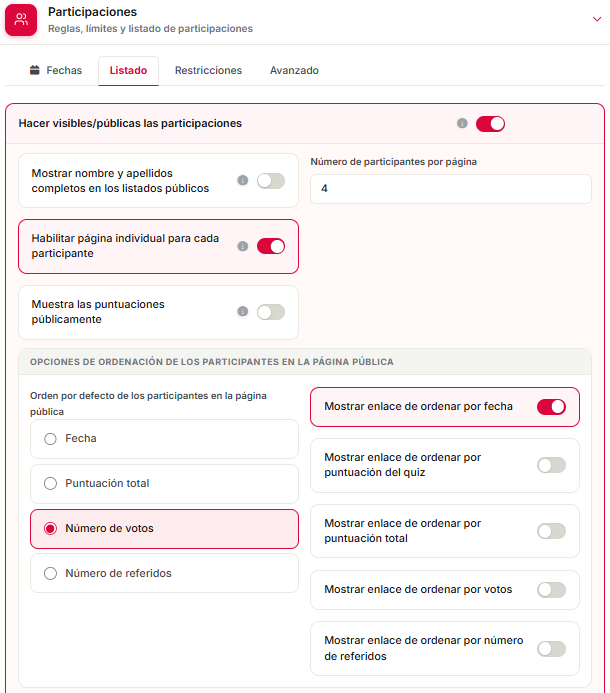Enable ordenar por votos link toggle
This screenshot has width=610, height=693.
551,590
